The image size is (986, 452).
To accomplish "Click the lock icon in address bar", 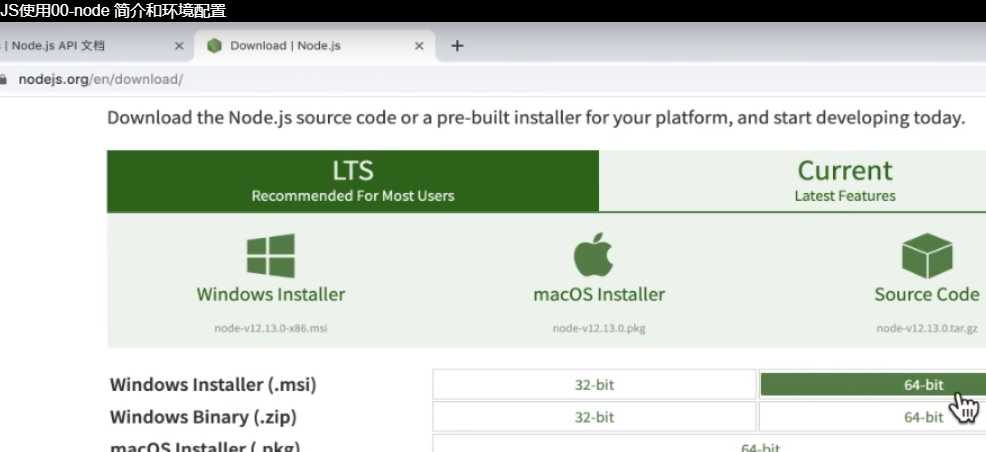I will pos(3,79).
